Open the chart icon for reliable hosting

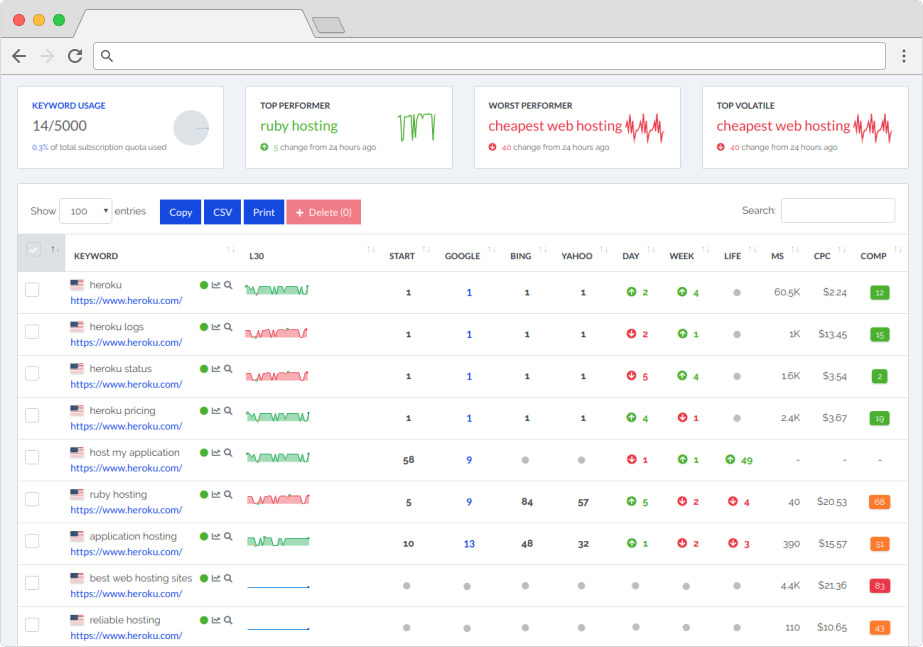[216, 620]
